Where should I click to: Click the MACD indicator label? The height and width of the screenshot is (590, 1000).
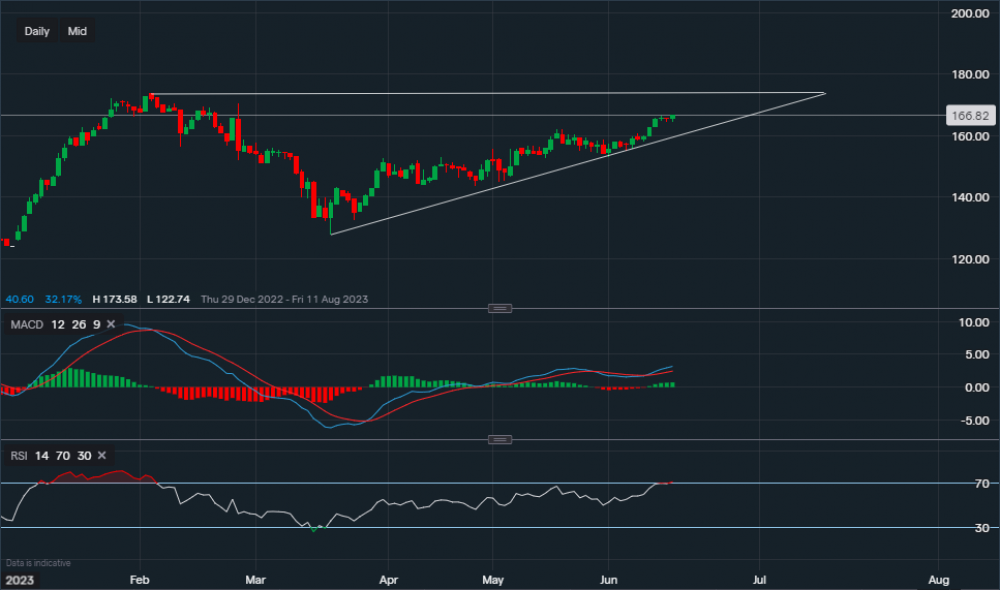point(26,324)
